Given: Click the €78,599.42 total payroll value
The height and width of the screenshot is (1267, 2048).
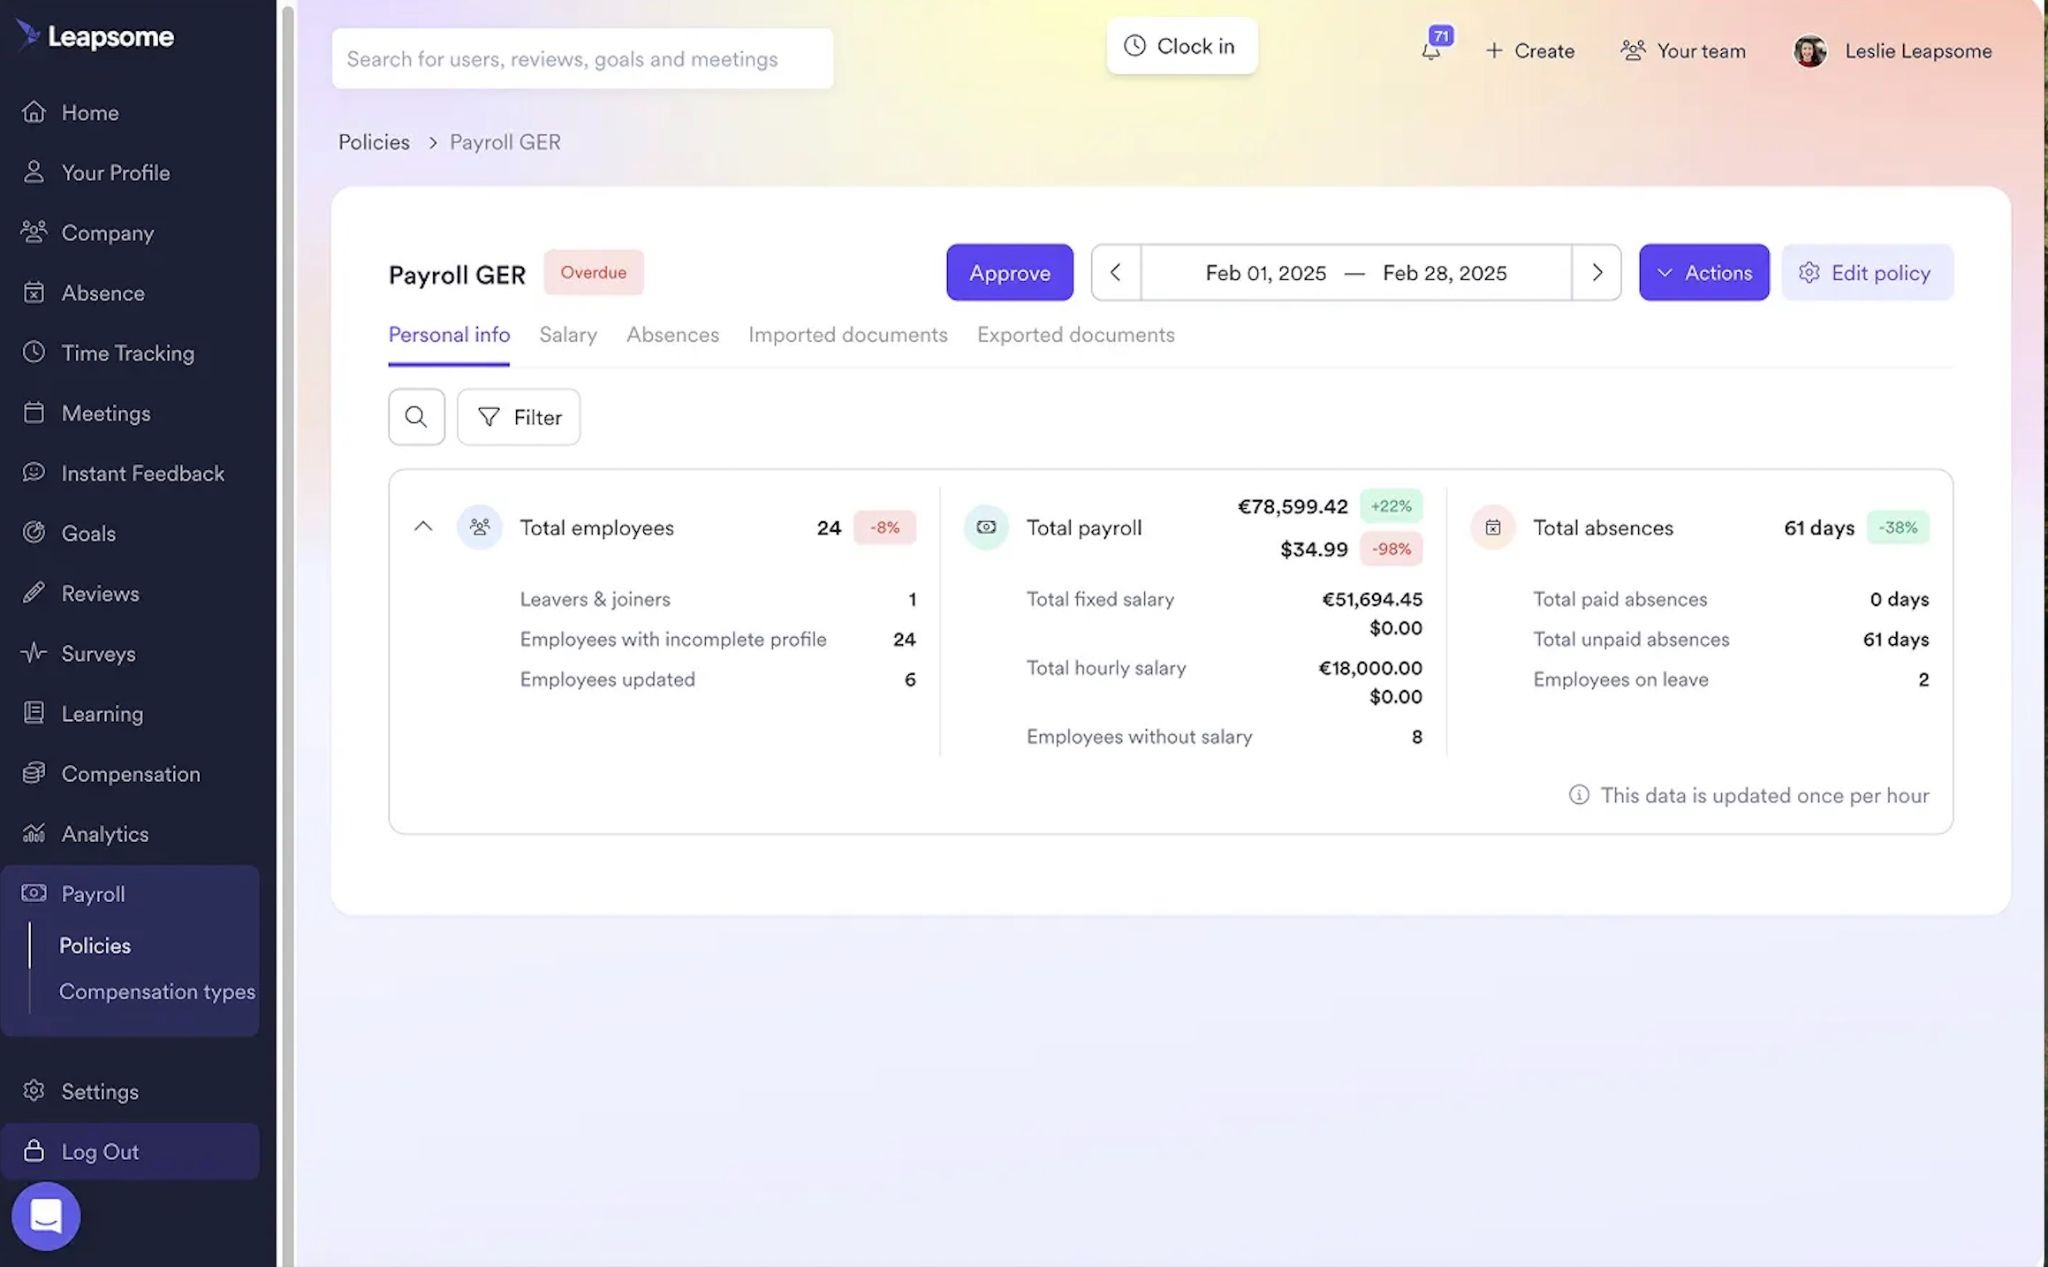Looking at the screenshot, I should [1293, 506].
